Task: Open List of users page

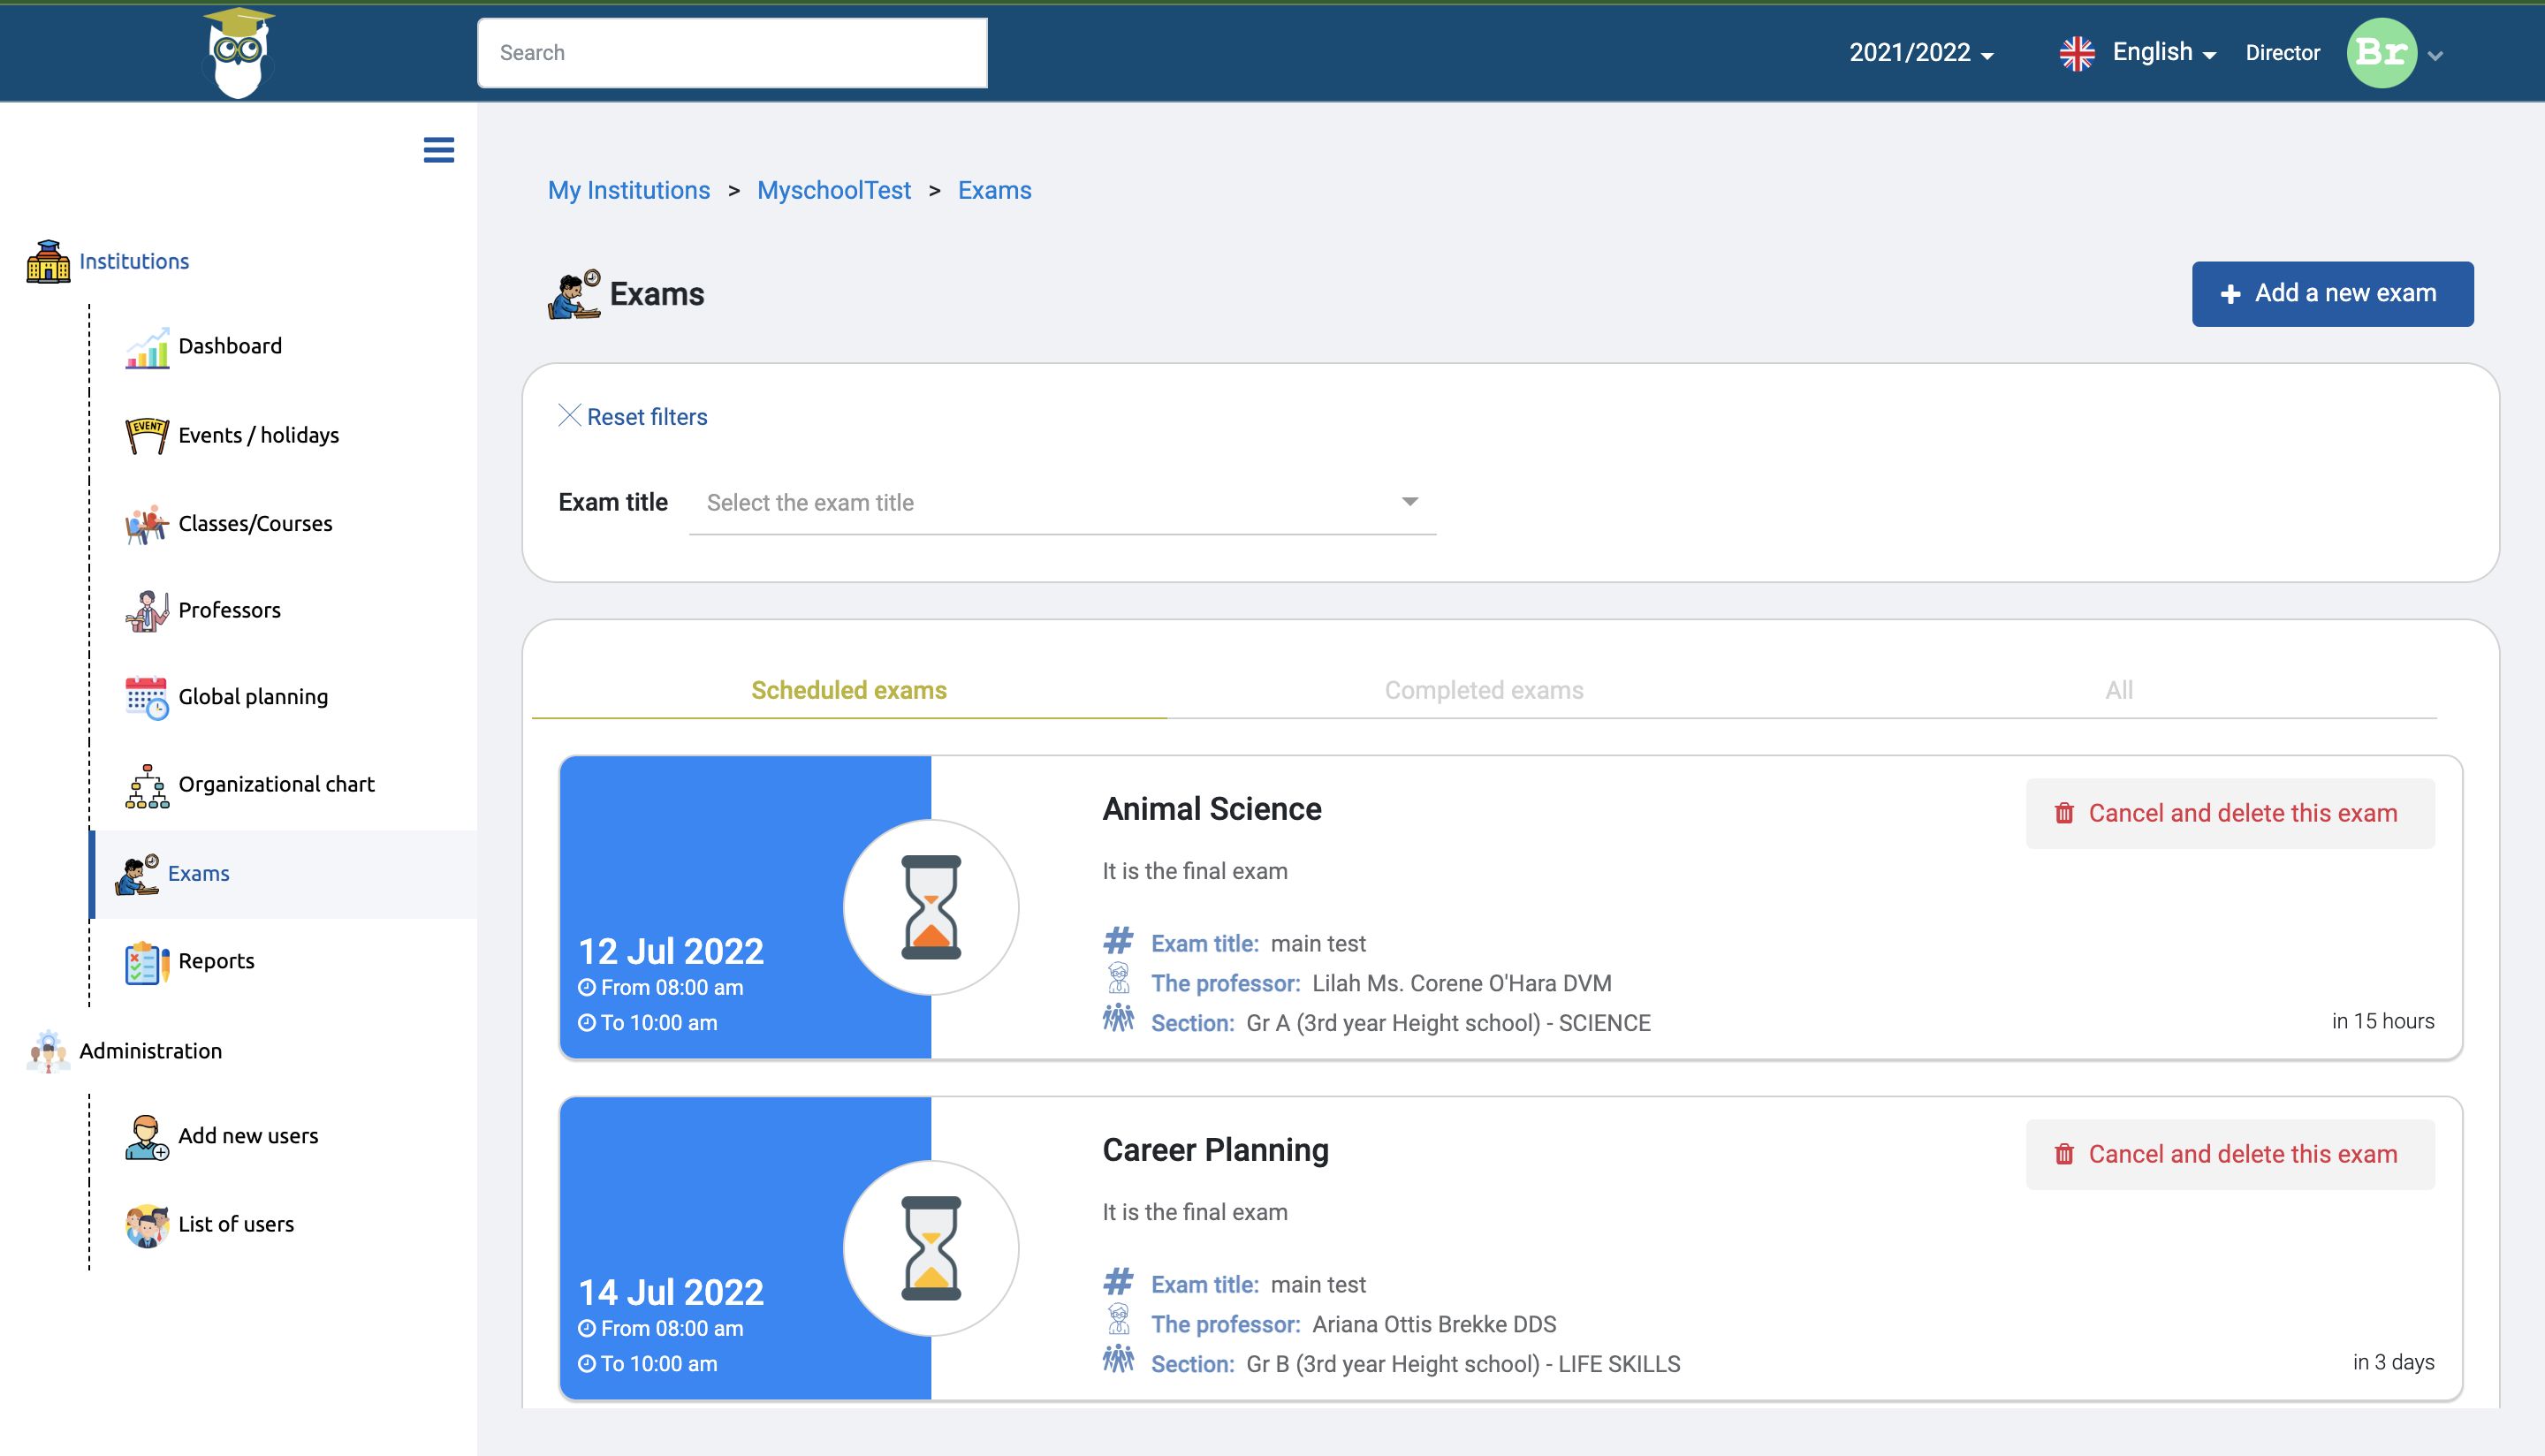Action: [235, 1224]
